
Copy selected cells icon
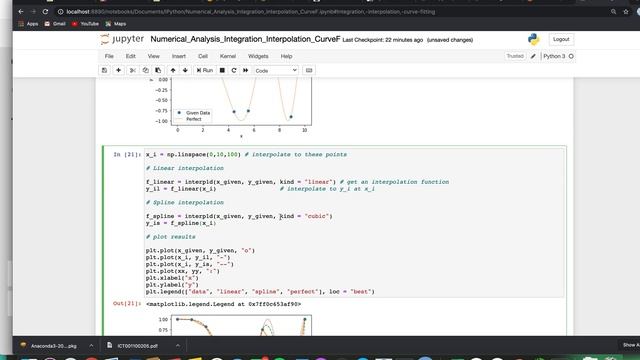(145, 70)
